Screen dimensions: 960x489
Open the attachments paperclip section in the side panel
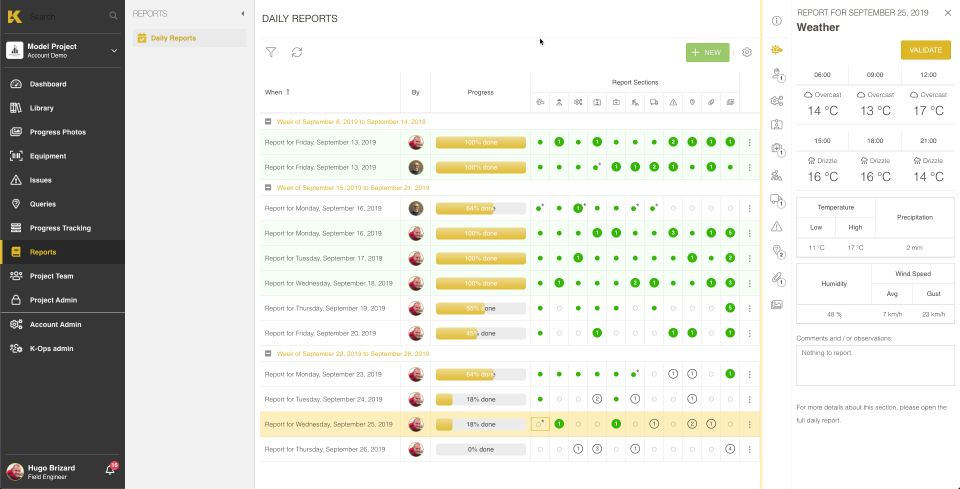(x=777, y=278)
